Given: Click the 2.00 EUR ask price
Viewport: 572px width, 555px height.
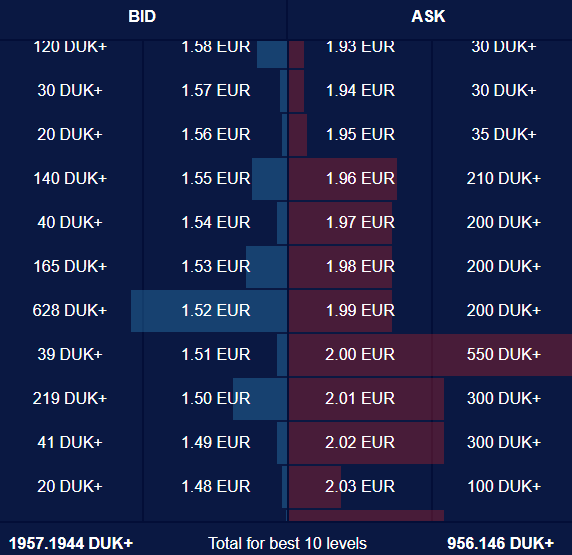Looking at the screenshot, I should (x=360, y=355).
